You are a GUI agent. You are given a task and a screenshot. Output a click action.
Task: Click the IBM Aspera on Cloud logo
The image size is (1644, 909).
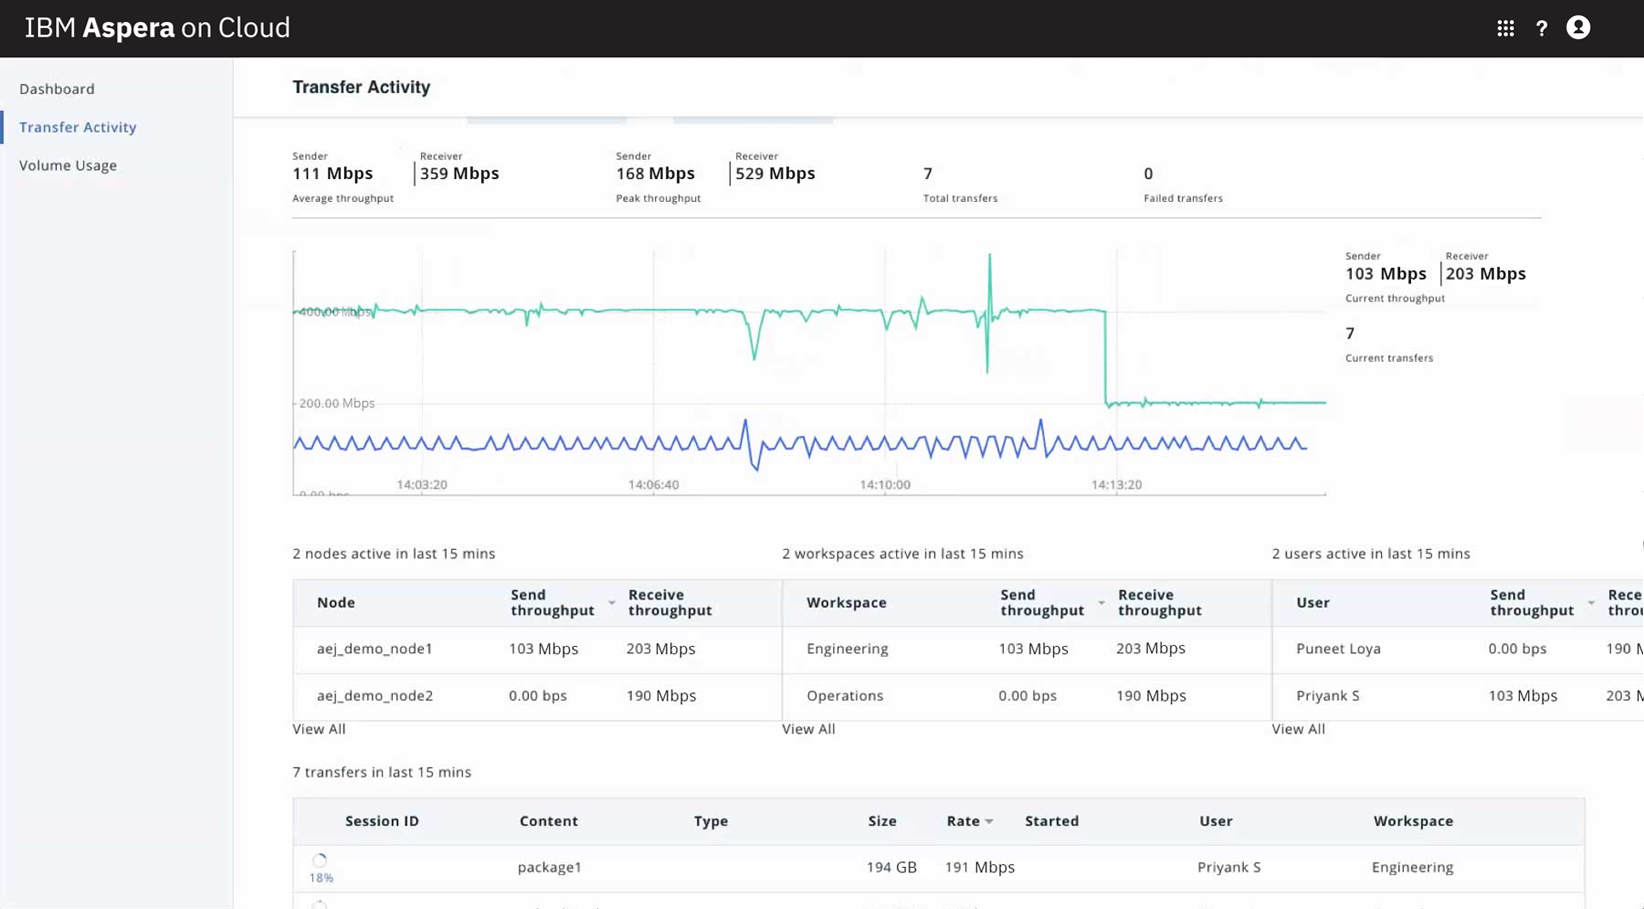click(156, 28)
